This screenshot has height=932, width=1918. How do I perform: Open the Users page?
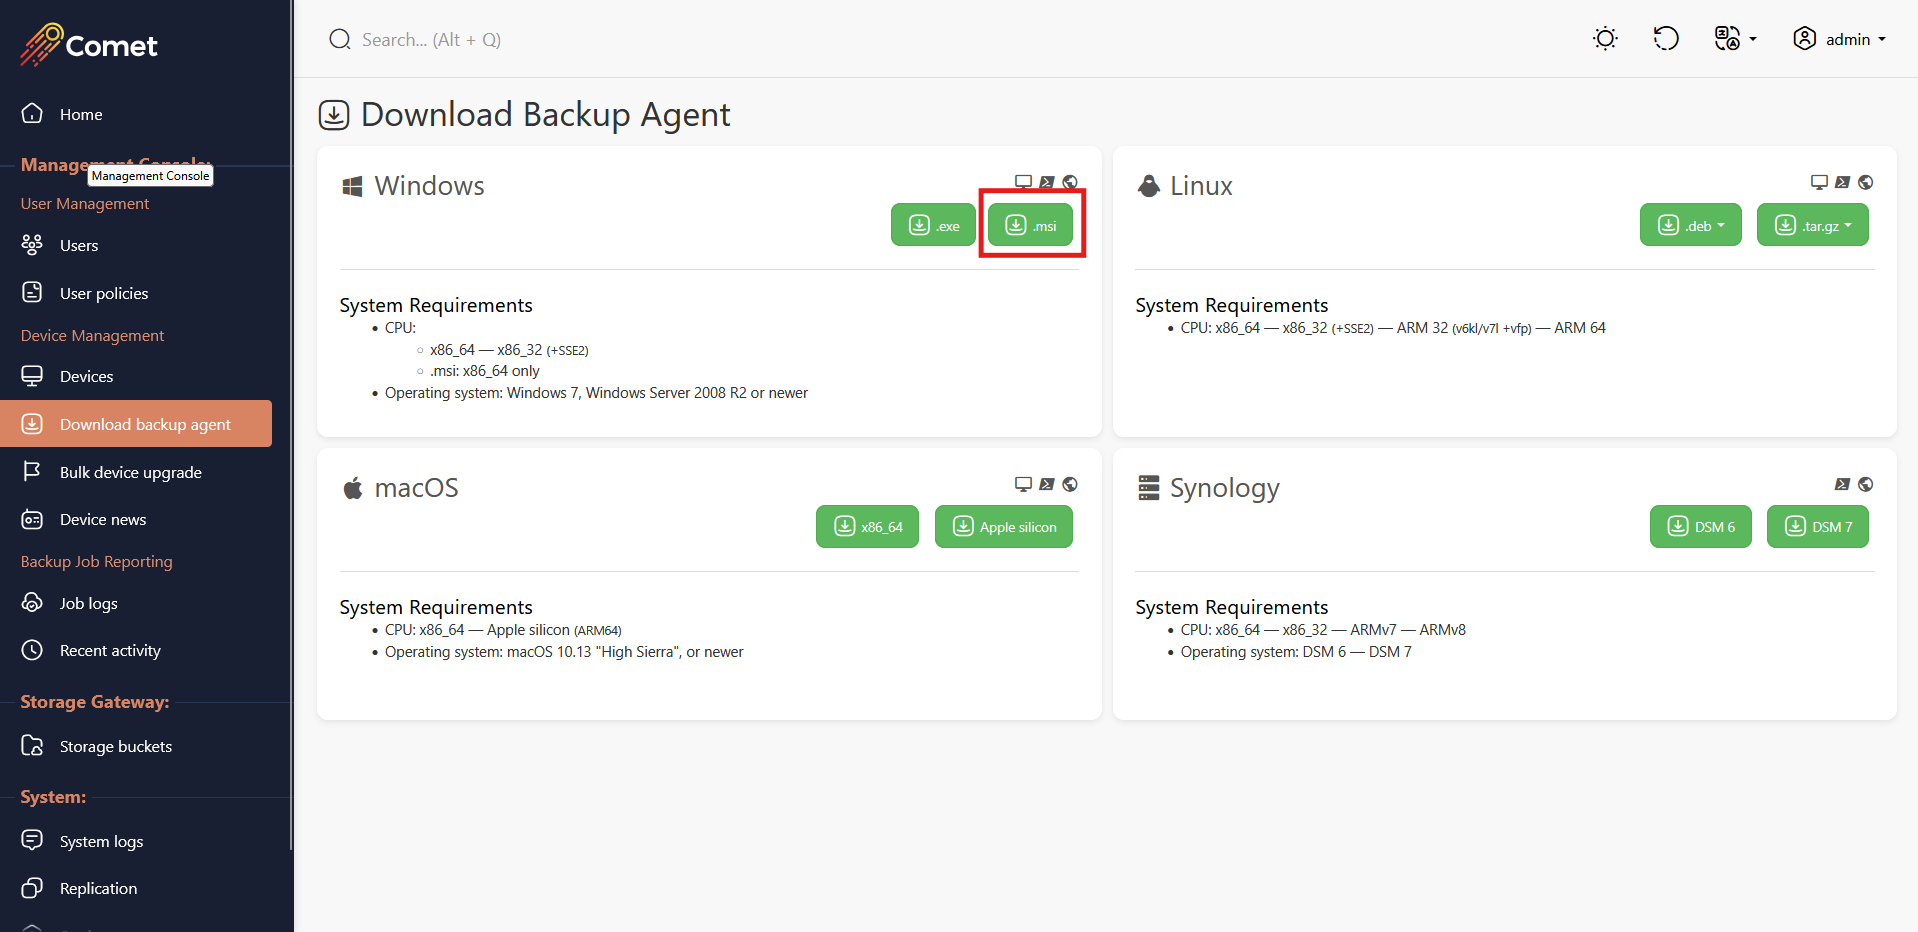78,245
